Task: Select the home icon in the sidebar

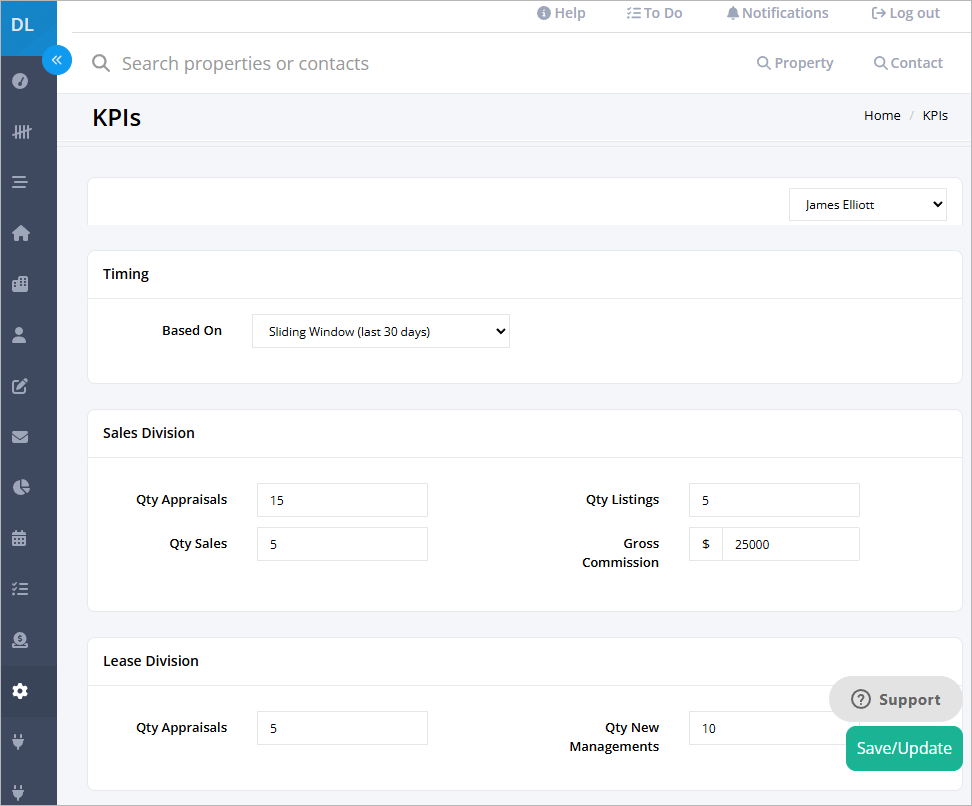Action: [20, 233]
